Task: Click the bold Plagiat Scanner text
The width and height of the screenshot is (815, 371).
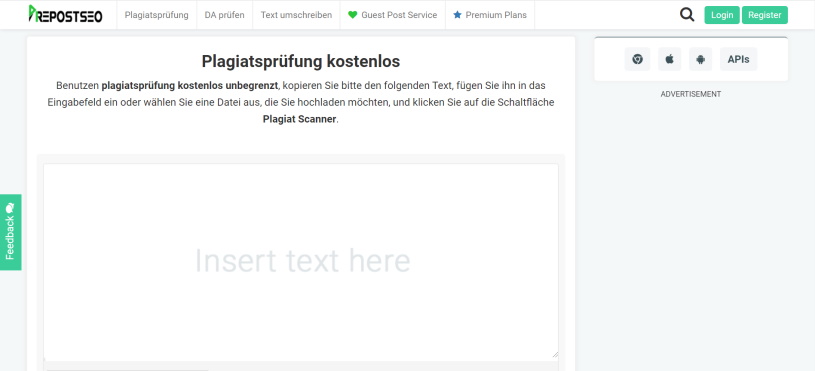Action: 299,119
